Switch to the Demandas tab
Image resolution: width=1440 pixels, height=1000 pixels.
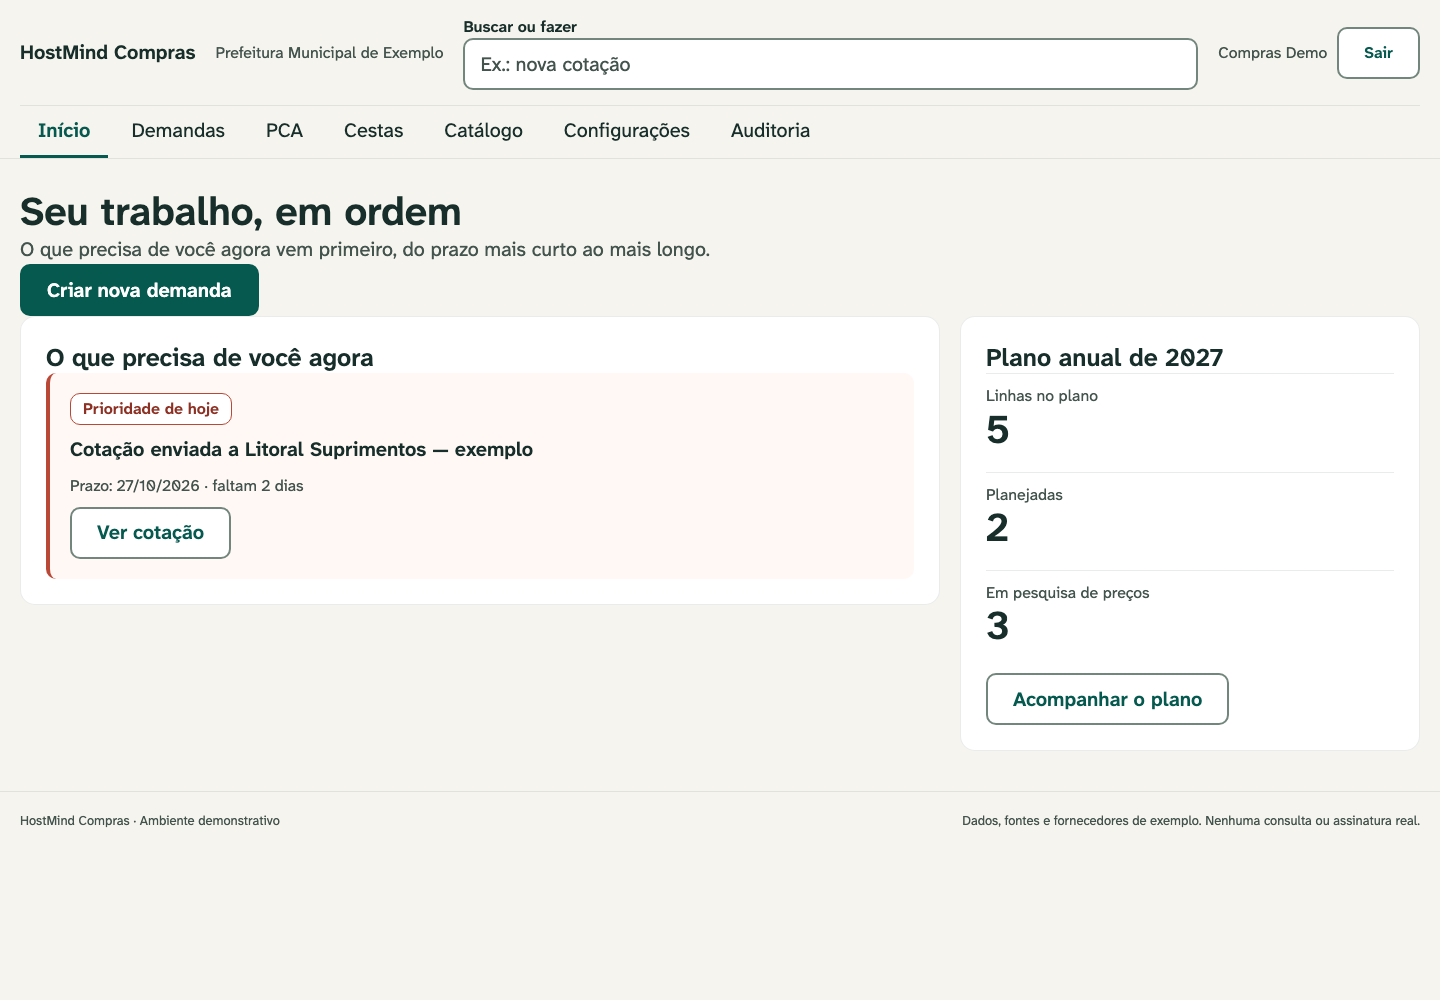[x=178, y=131]
